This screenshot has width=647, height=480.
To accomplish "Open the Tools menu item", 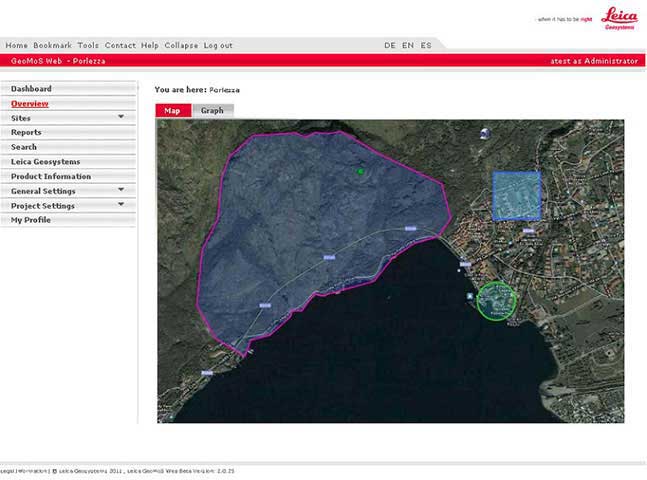I will (x=88, y=45).
